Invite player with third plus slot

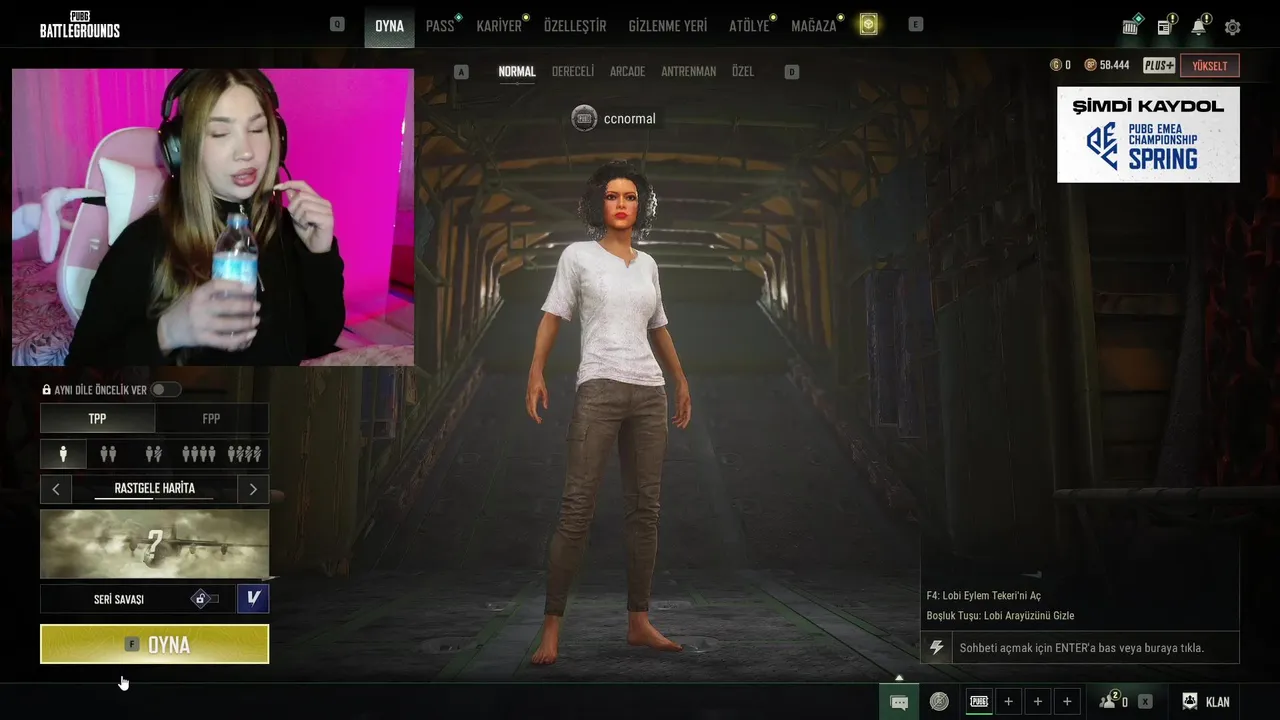[1067, 702]
